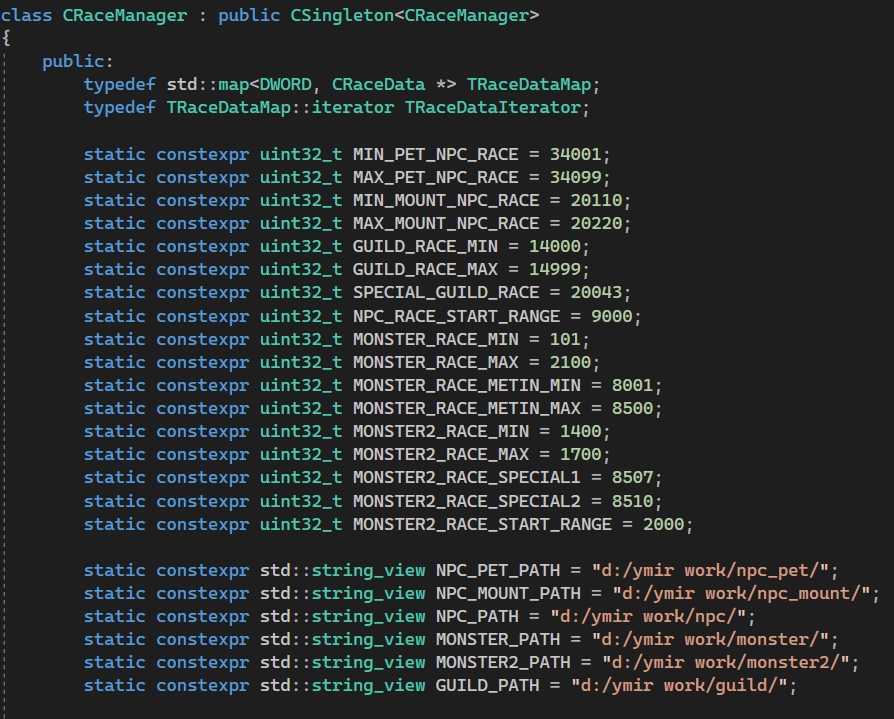Screen dimensions: 894x719
Task: Click the SPECIAL_GUILD_RACE identifier
Action: [x=445, y=293]
